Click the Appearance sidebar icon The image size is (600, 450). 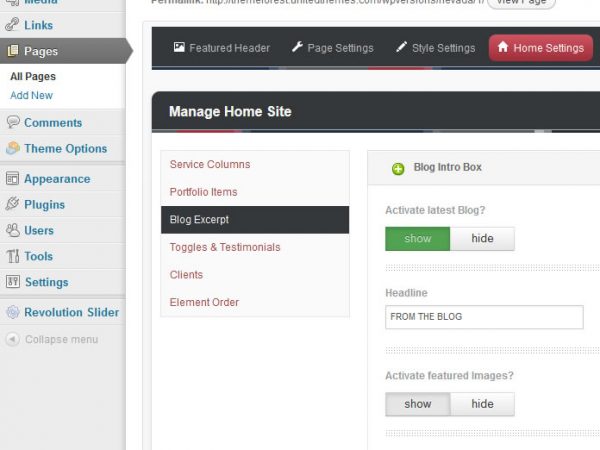click(13, 179)
